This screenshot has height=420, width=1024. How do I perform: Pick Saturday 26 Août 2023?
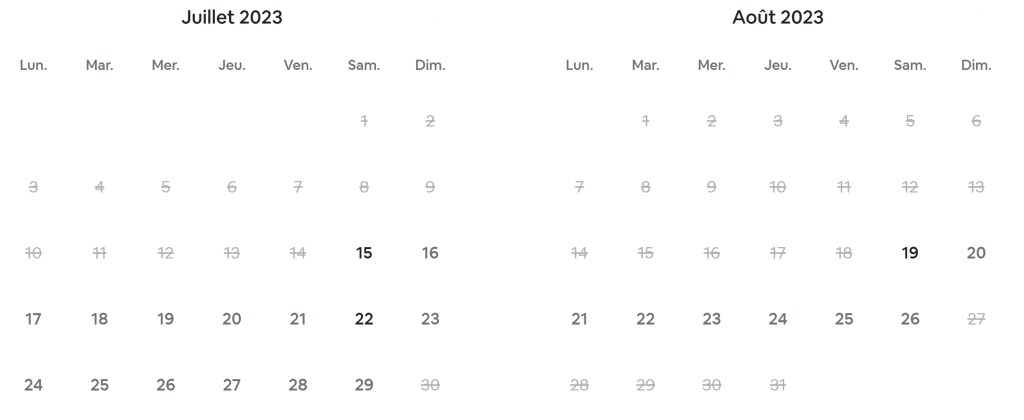point(910,319)
